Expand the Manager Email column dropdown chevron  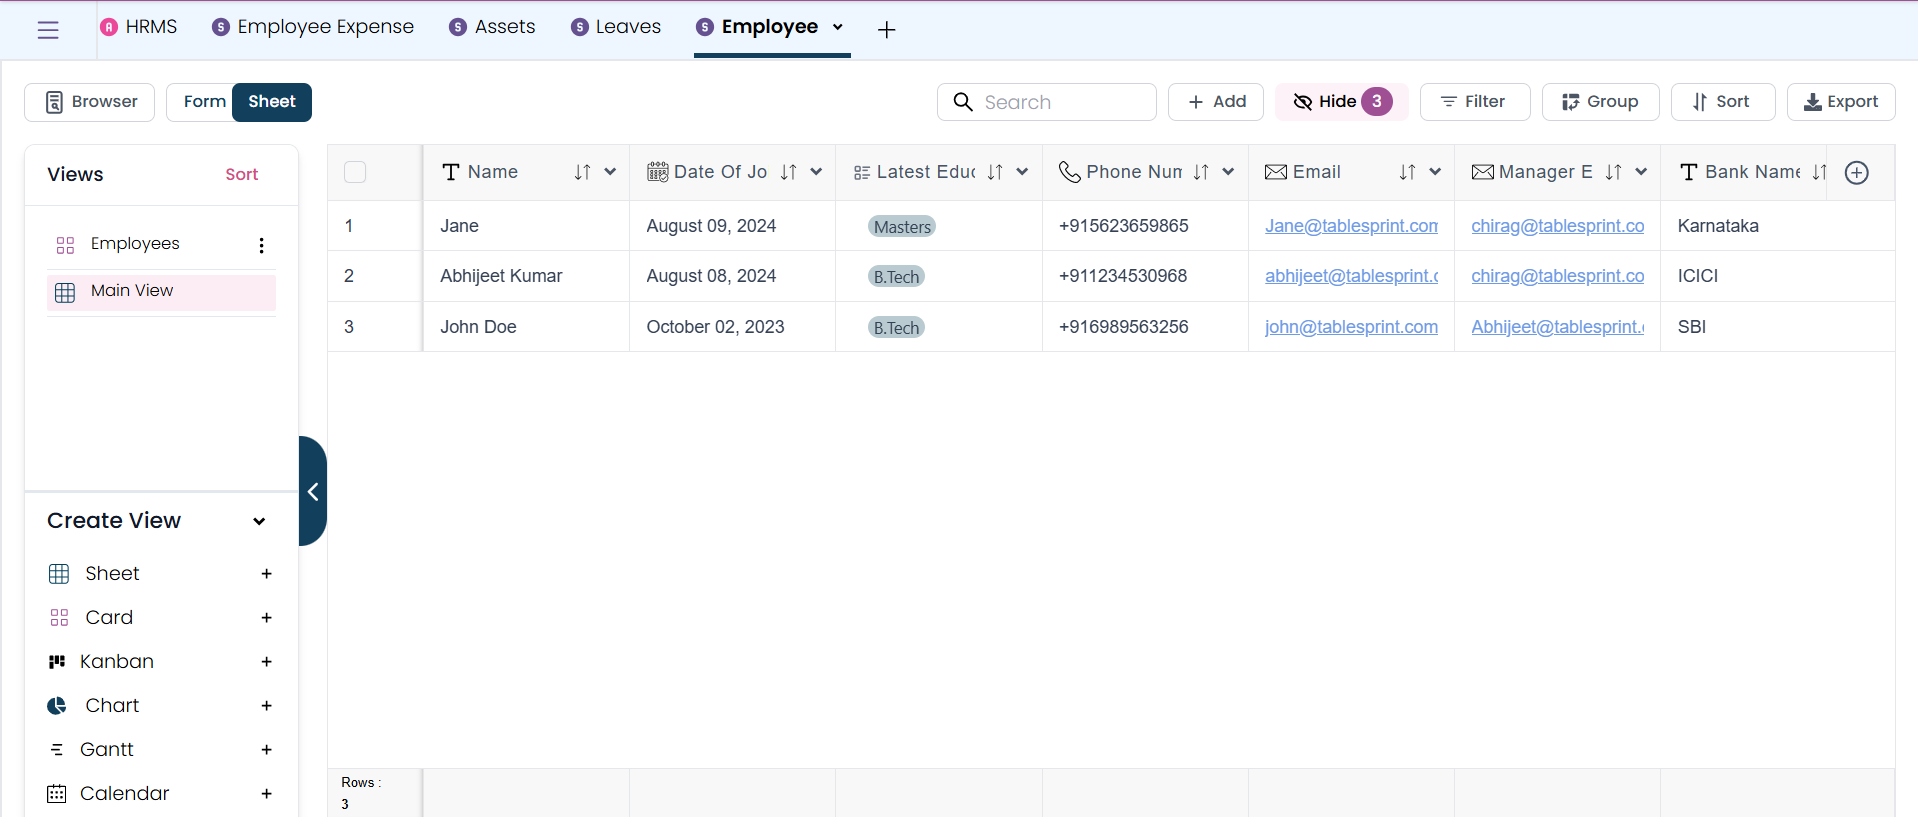(x=1641, y=172)
